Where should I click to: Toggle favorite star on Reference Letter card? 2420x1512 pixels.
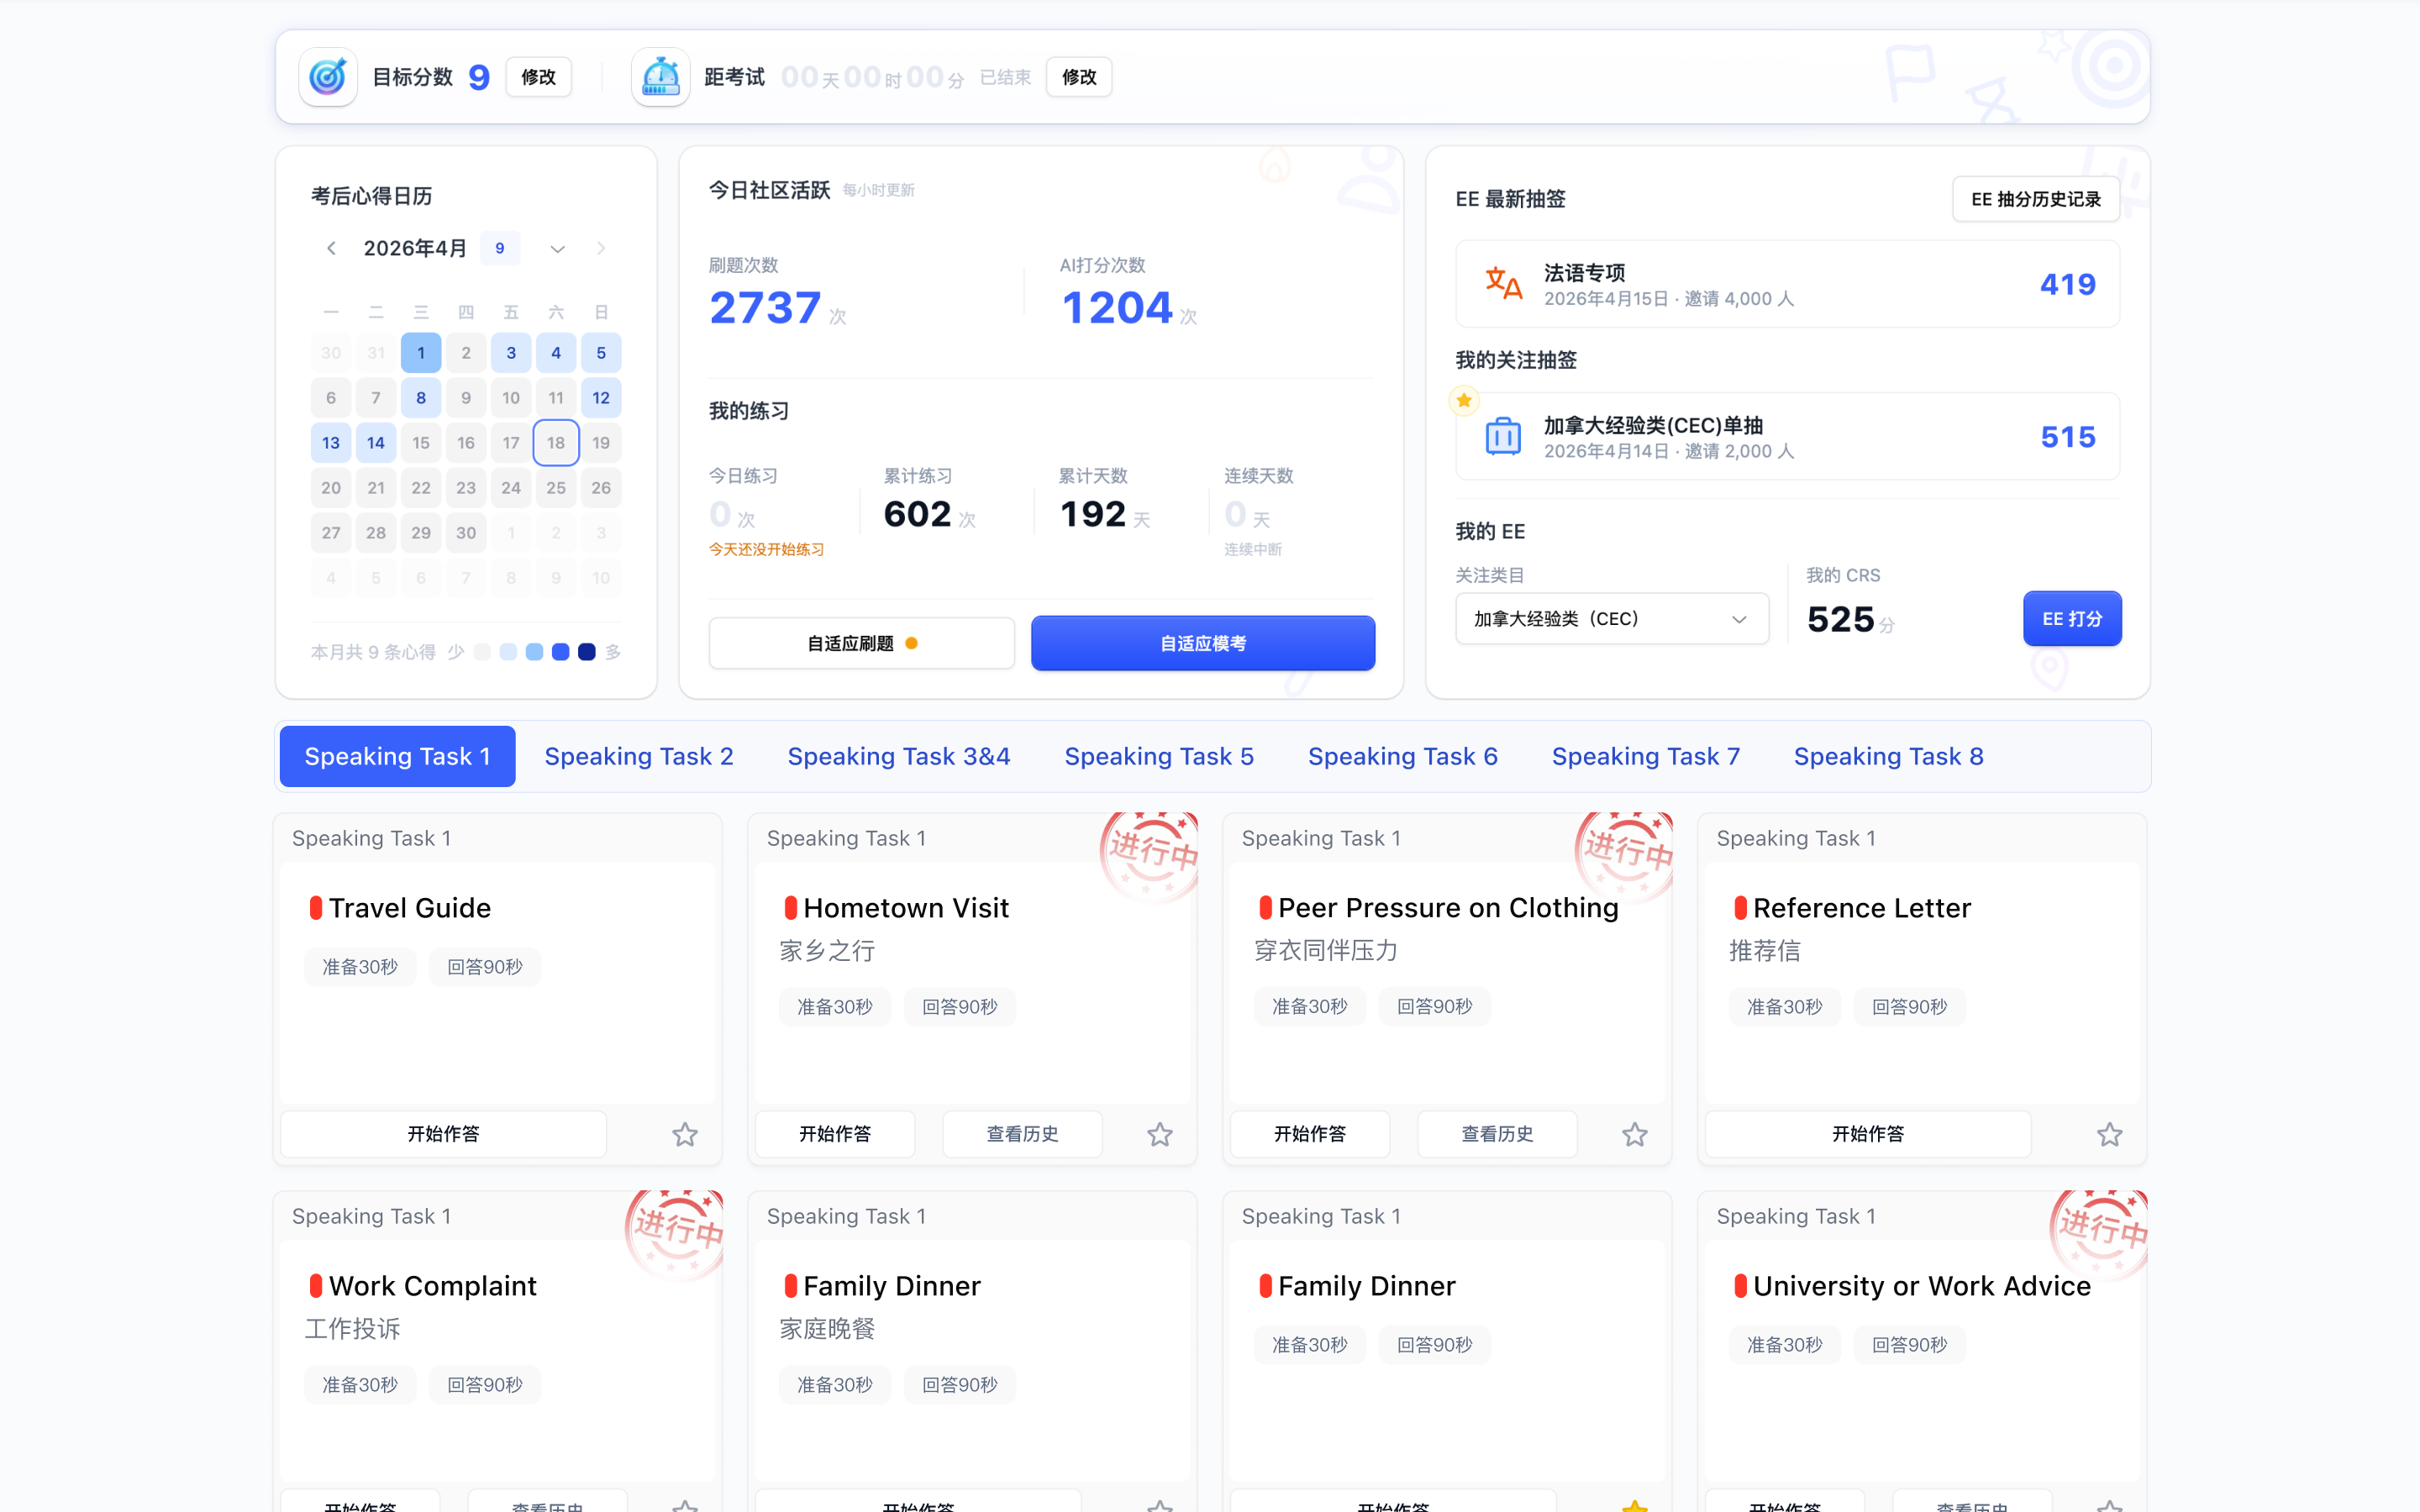pyautogui.click(x=2109, y=1134)
